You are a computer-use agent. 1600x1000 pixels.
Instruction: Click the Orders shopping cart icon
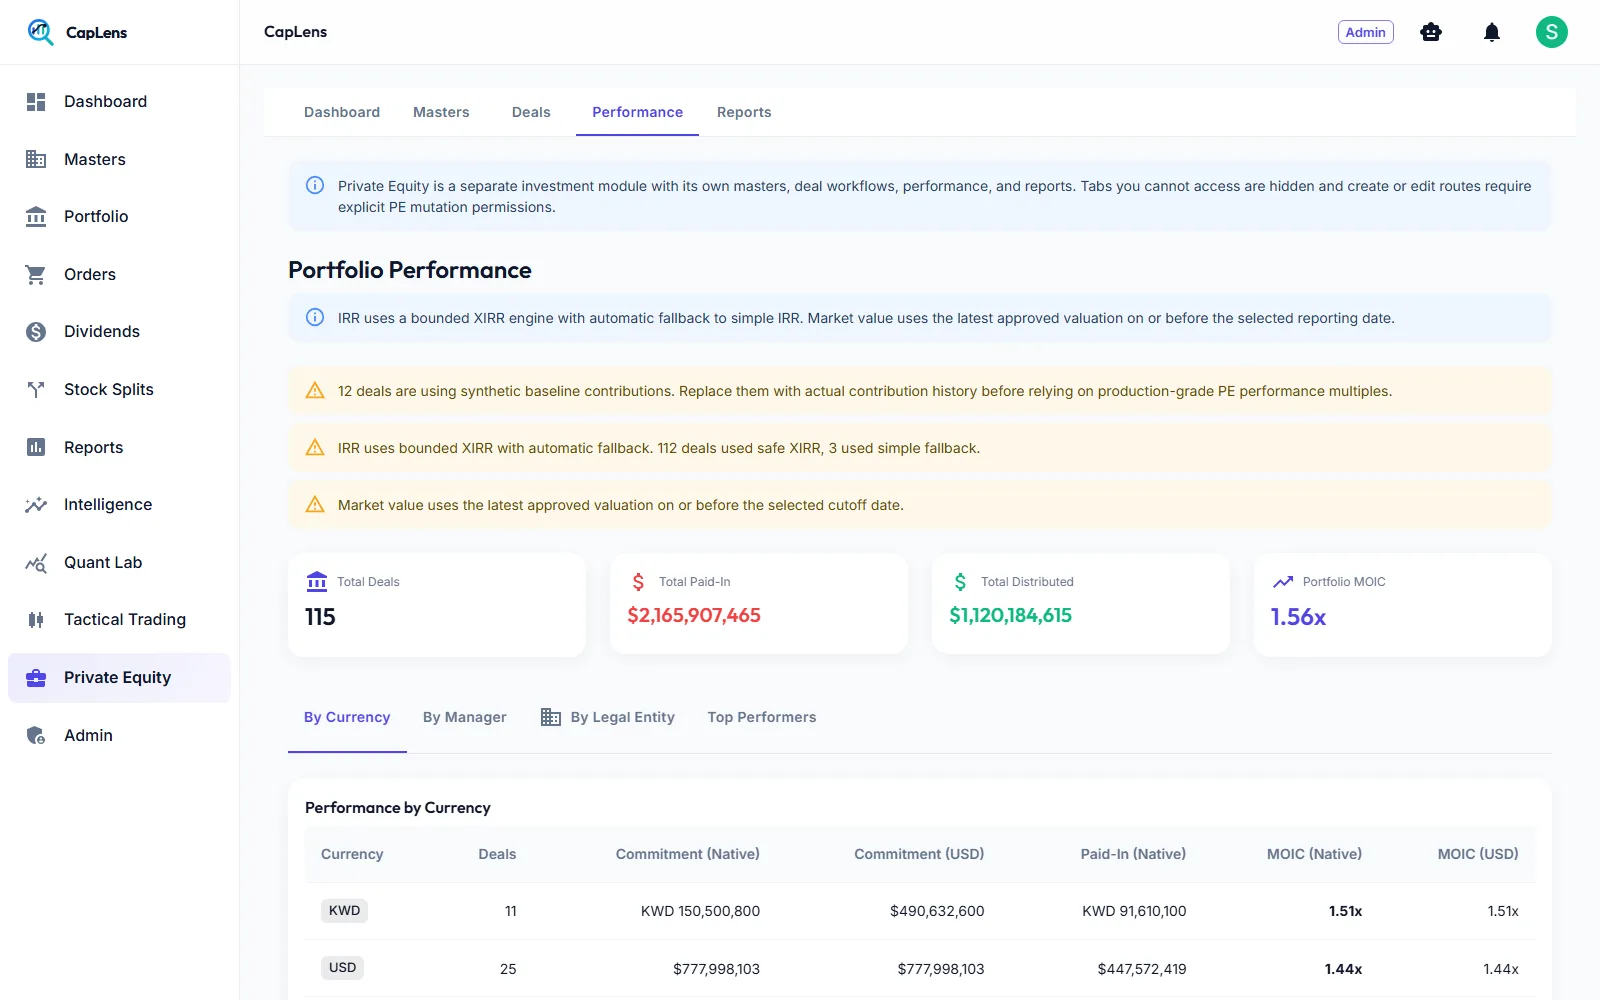(36, 274)
